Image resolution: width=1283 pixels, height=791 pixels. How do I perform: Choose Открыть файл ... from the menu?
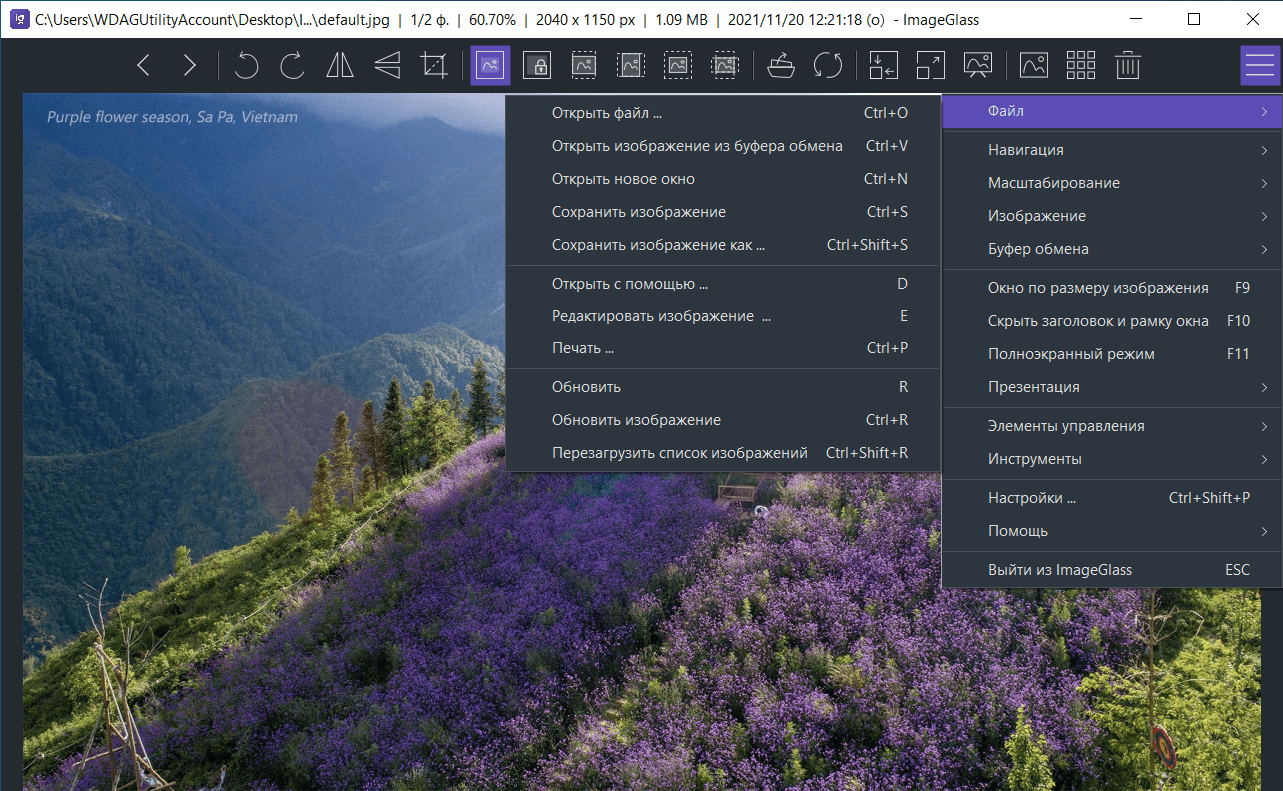click(724, 113)
